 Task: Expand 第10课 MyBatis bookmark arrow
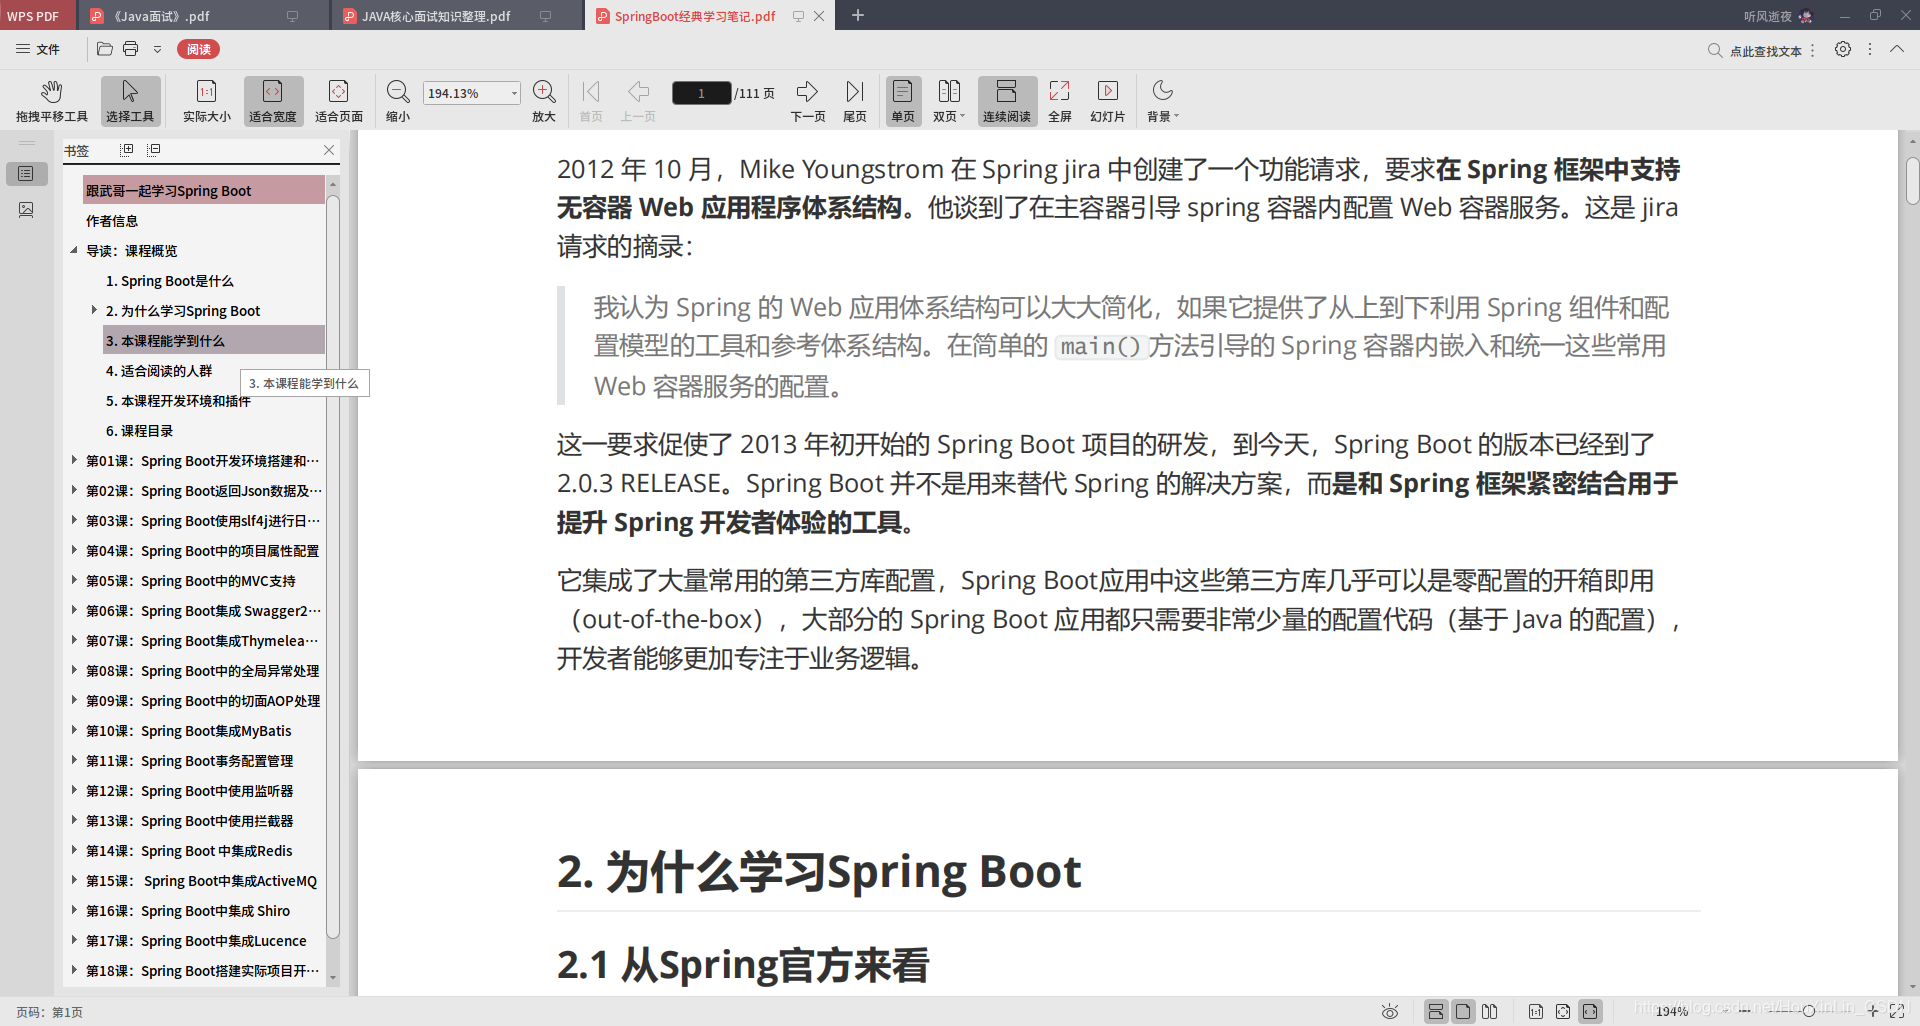click(x=74, y=730)
